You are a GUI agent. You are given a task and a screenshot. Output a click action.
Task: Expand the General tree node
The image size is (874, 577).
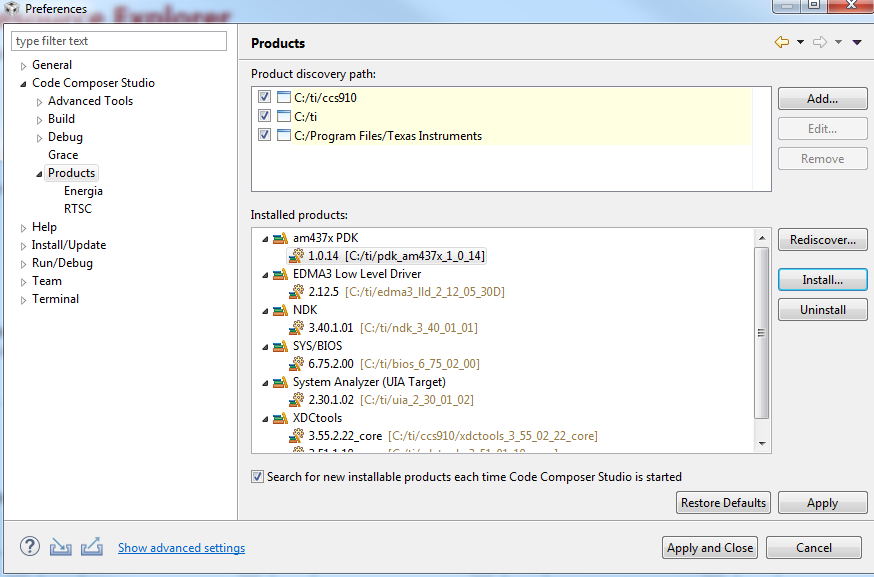click(23, 66)
